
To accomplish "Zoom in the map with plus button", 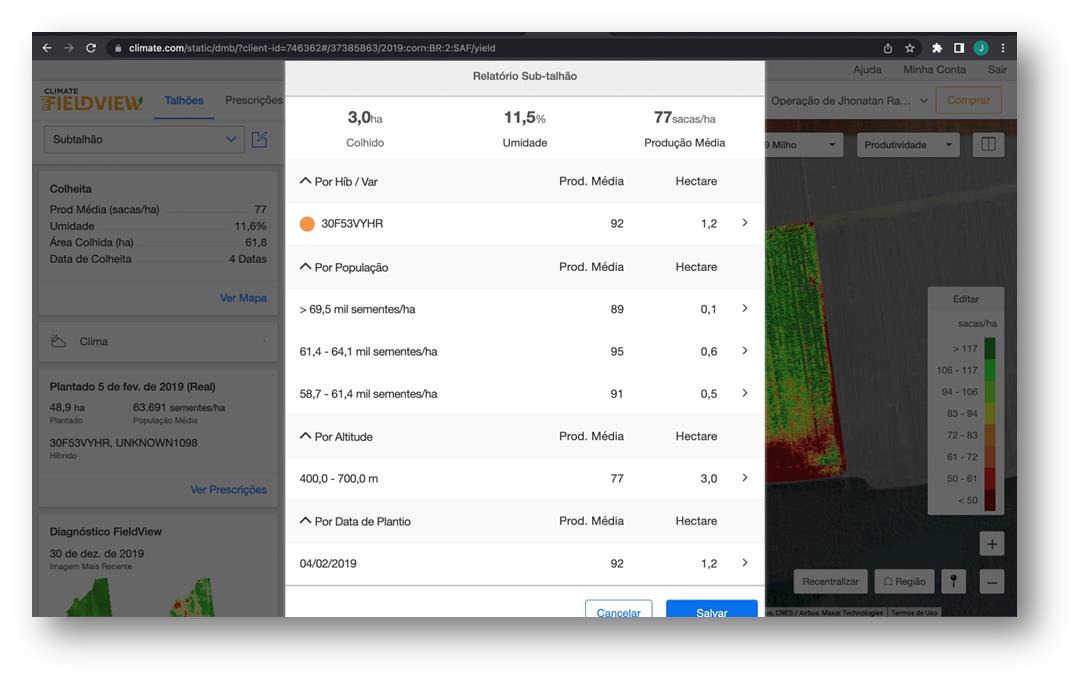I will (x=992, y=544).
